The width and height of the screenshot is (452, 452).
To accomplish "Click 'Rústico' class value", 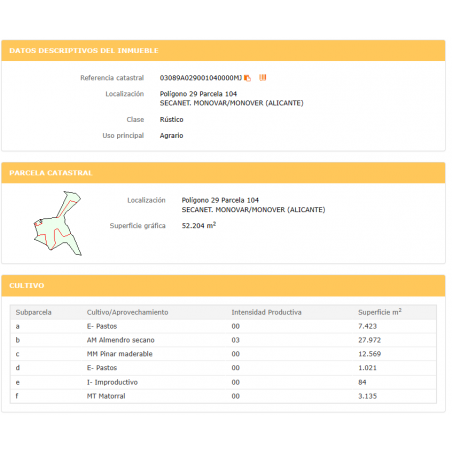I will [171, 120].
